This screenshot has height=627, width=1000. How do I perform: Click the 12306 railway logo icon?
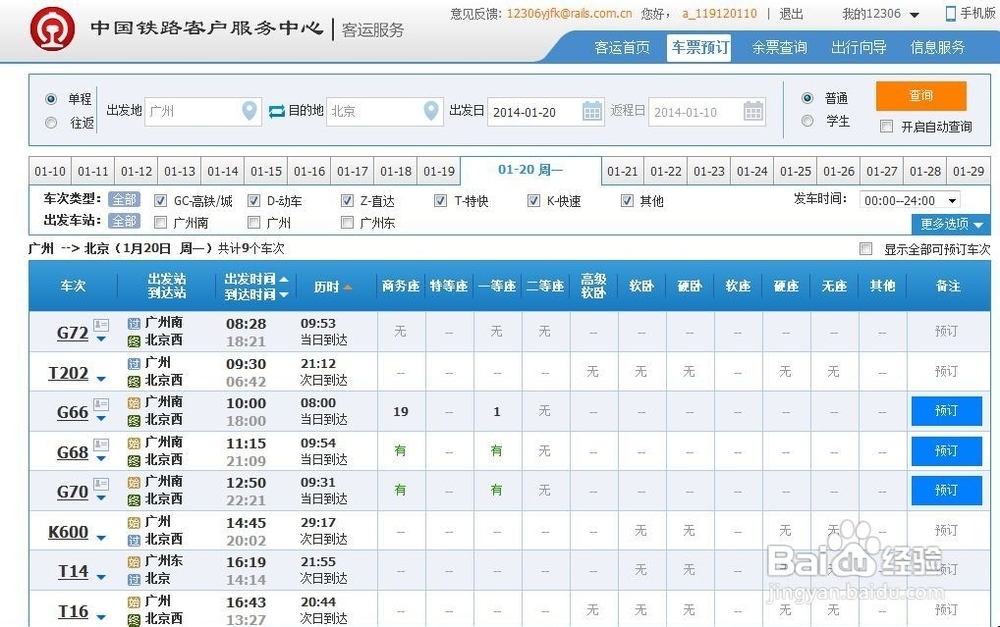(x=50, y=28)
